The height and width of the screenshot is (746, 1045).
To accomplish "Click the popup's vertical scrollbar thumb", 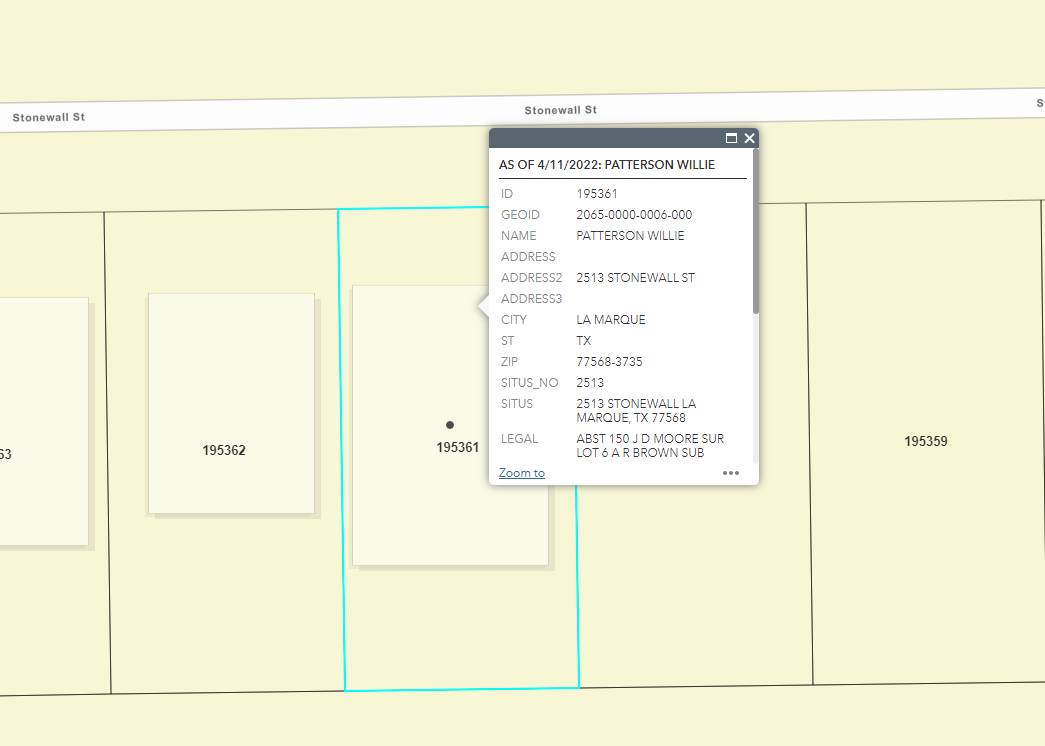I will pyautogui.click(x=756, y=230).
